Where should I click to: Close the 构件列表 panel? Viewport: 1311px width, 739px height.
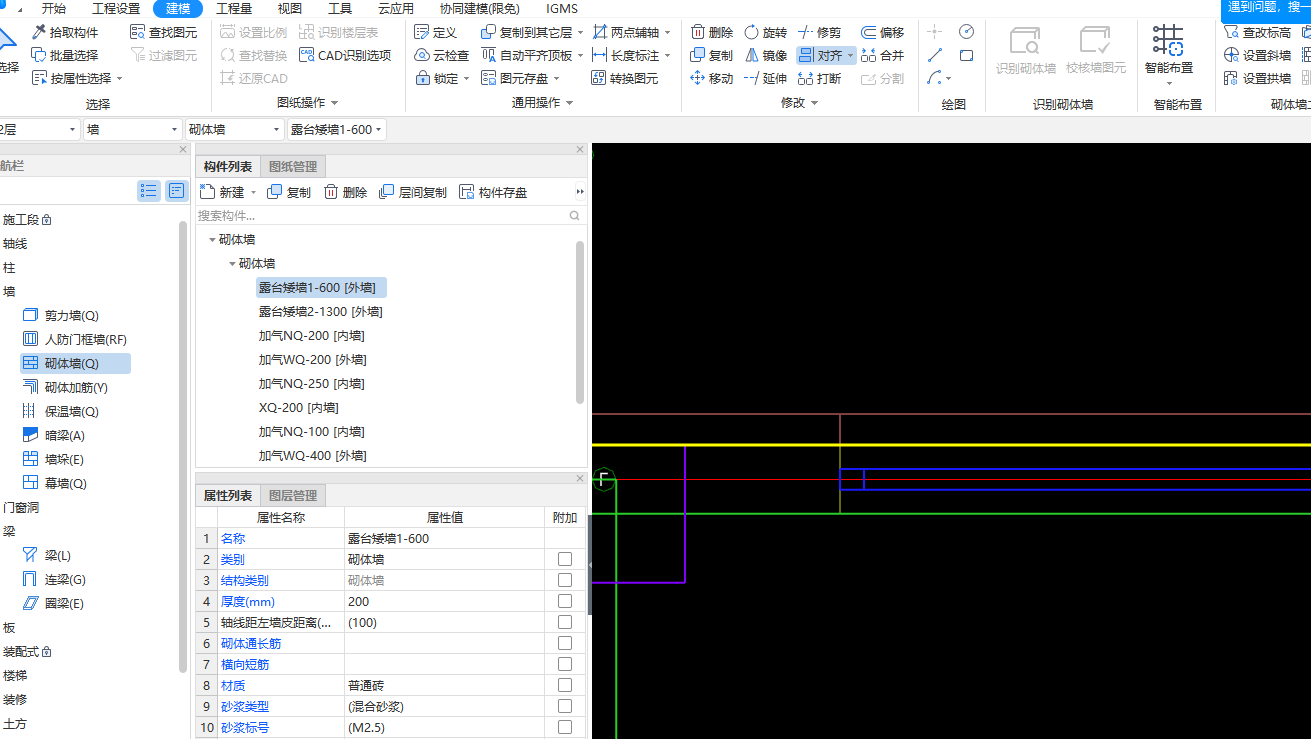pyautogui.click(x=579, y=150)
